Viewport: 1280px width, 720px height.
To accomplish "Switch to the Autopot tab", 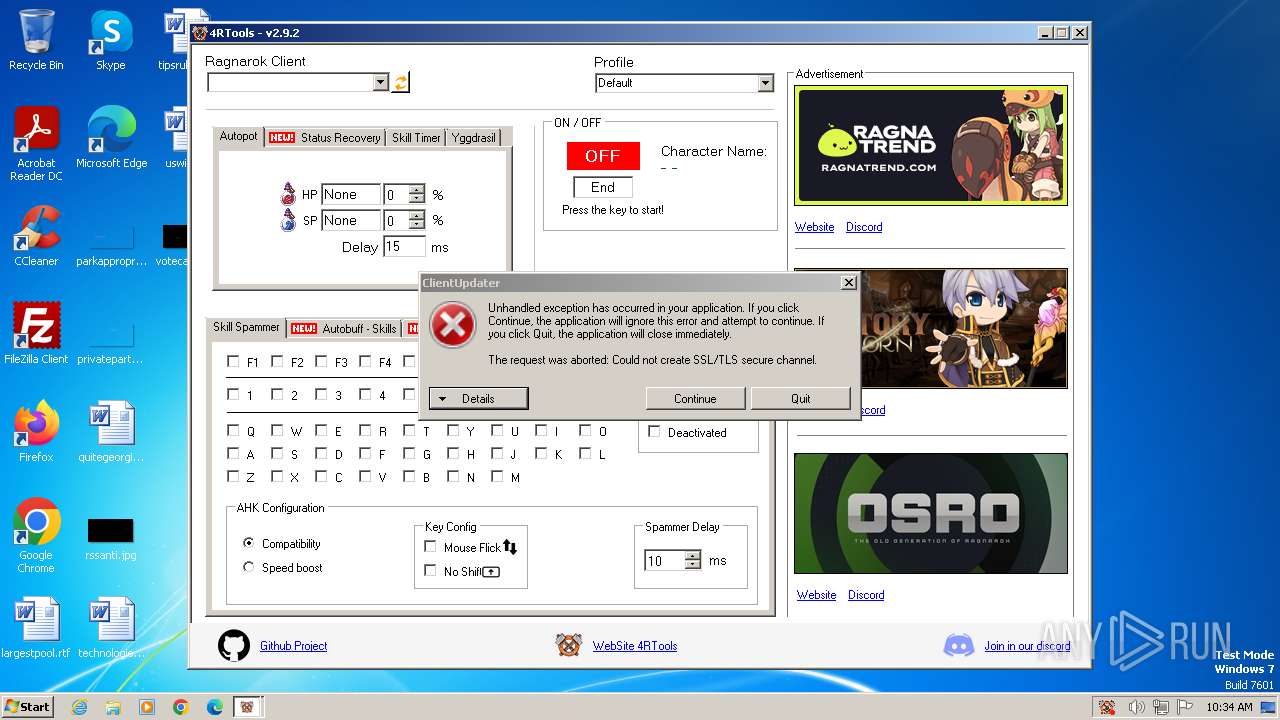I will point(239,136).
